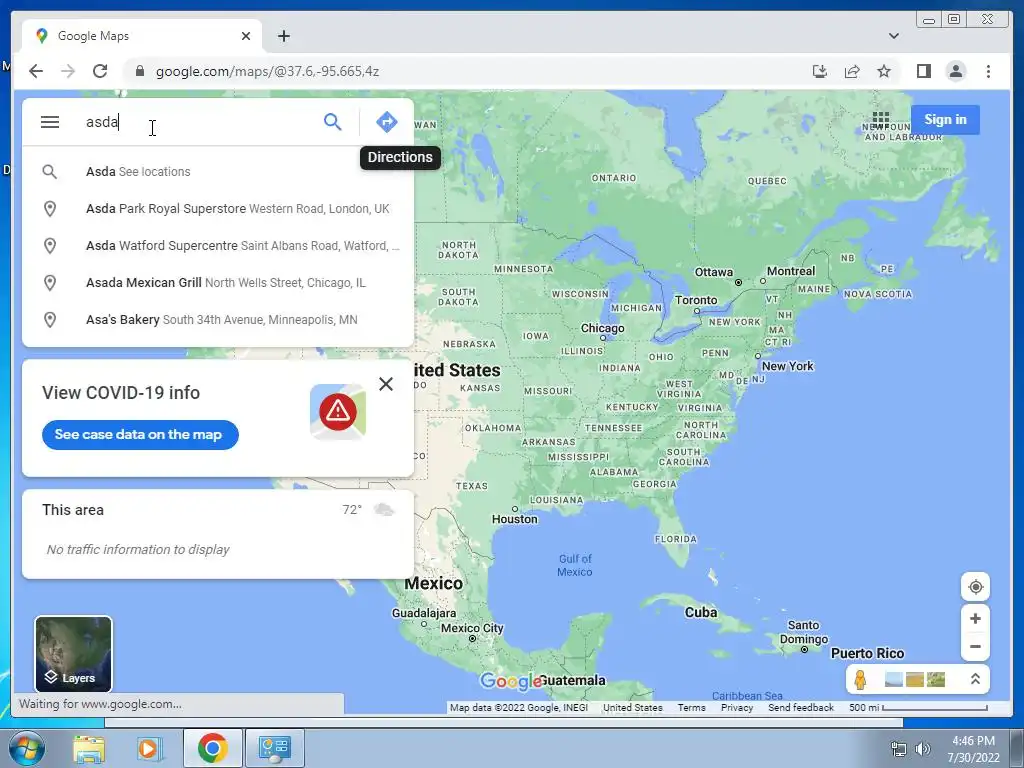Launch Windows Media Player from taskbar

coord(149,748)
